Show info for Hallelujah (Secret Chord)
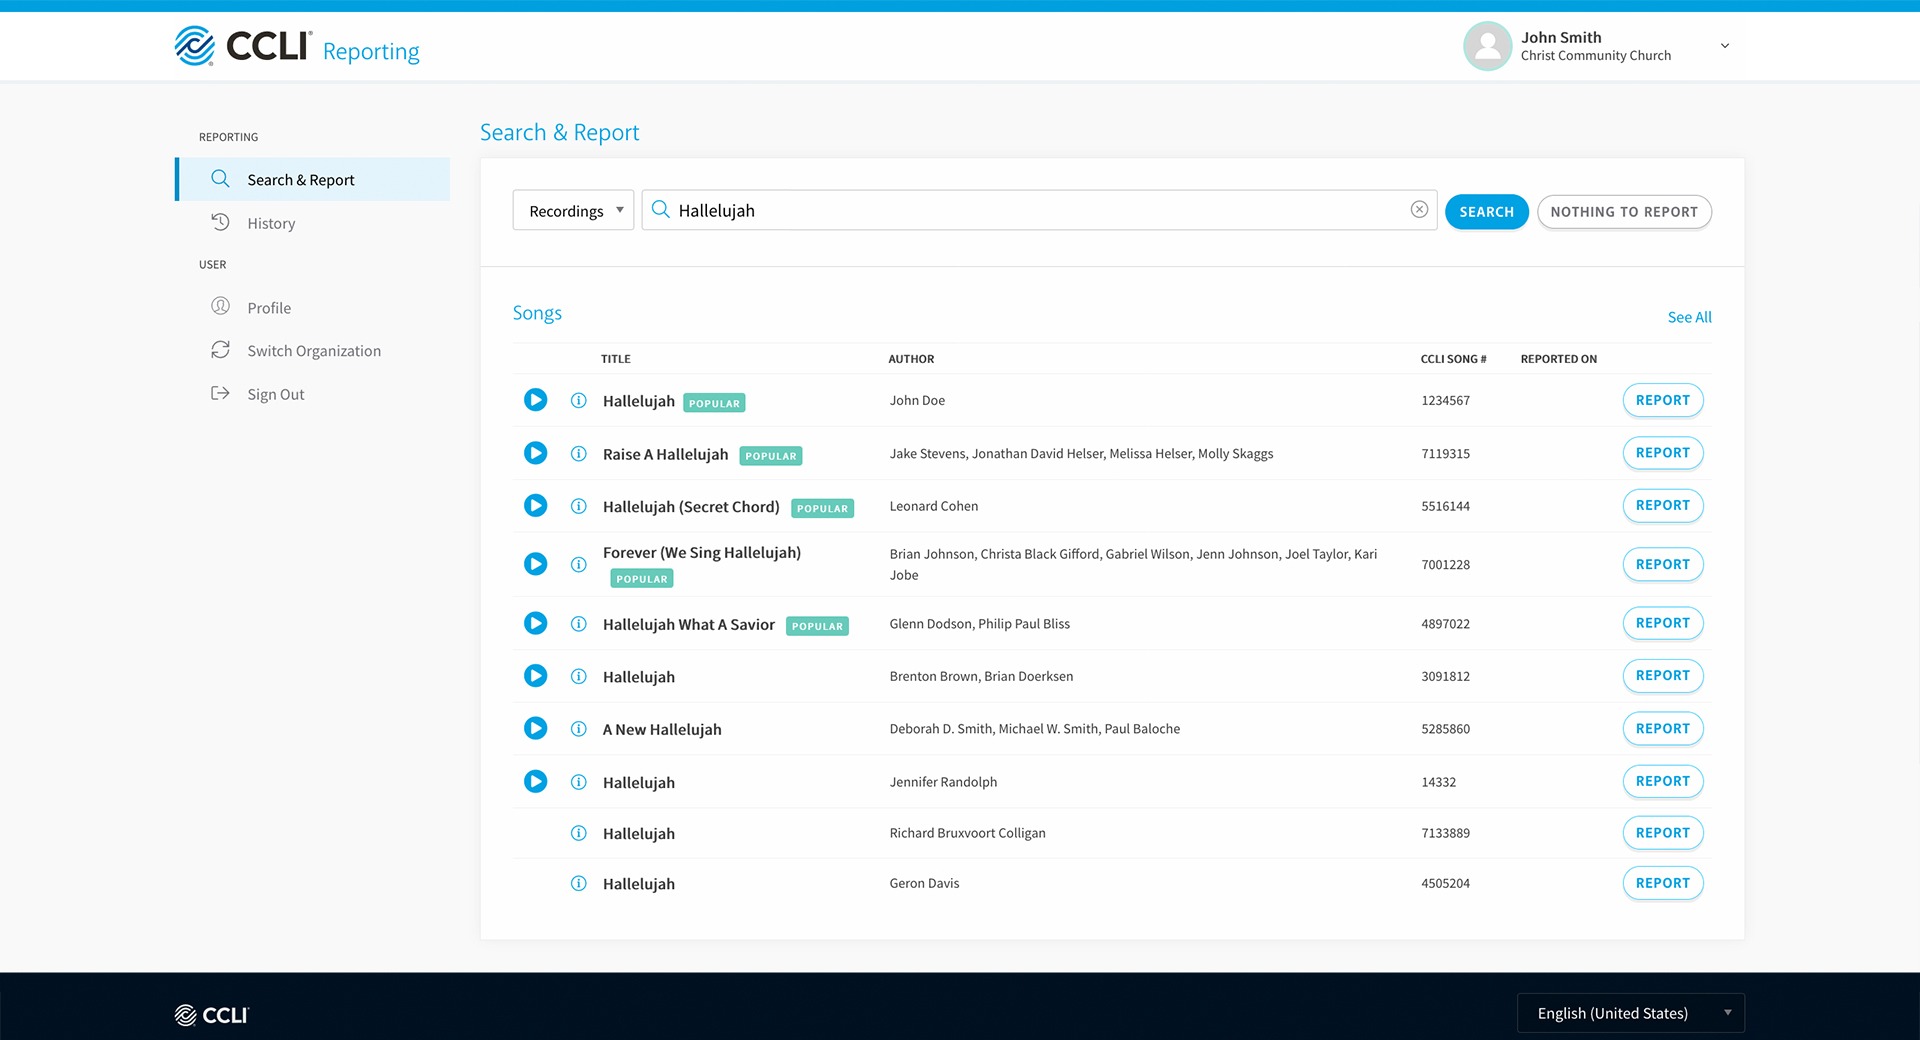The image size is (1920, 1040). coord(578,506)
